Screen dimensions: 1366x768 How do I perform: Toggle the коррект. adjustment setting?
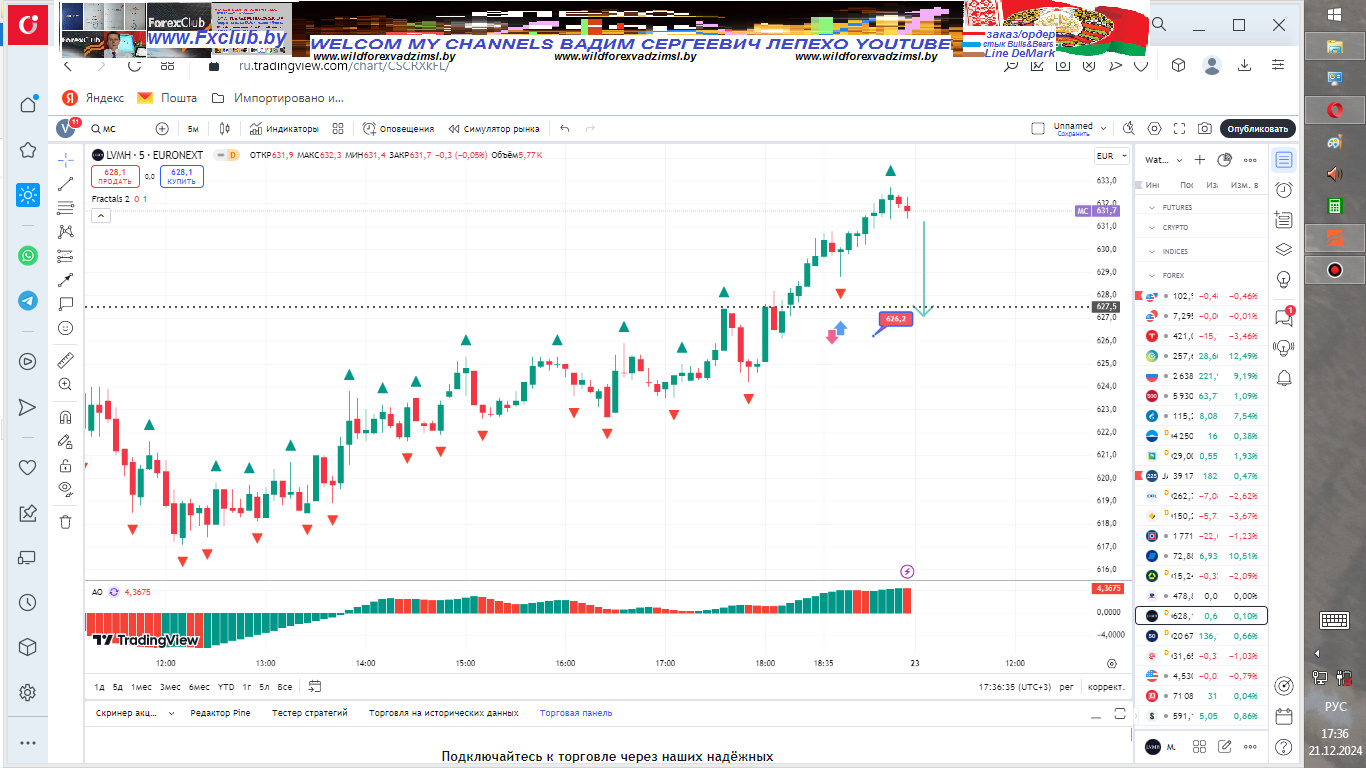pyautogui.click(x=1106, y=687)
